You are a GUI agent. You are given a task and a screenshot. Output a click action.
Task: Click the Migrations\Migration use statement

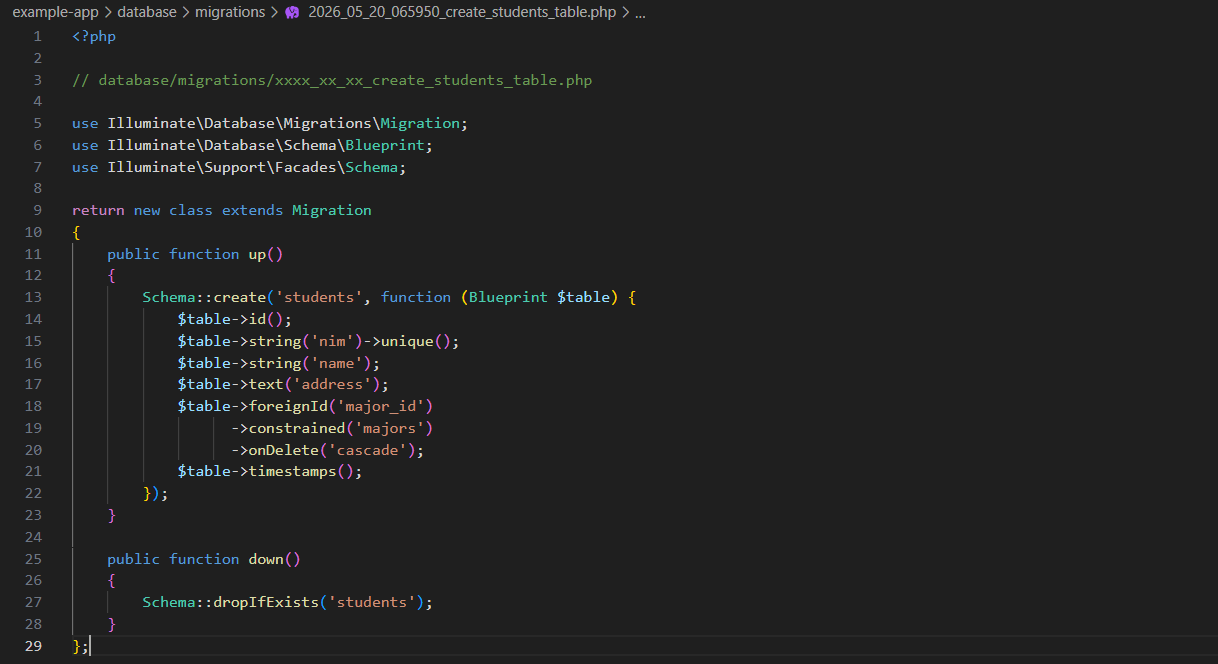[x=270, y=123]
